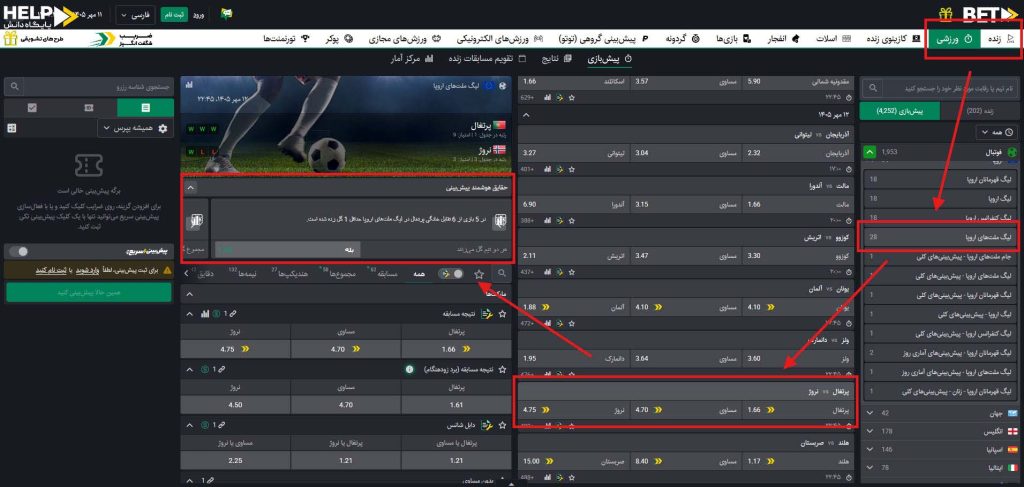Open the gift box icon beside the BET logo

pos(946,14)
